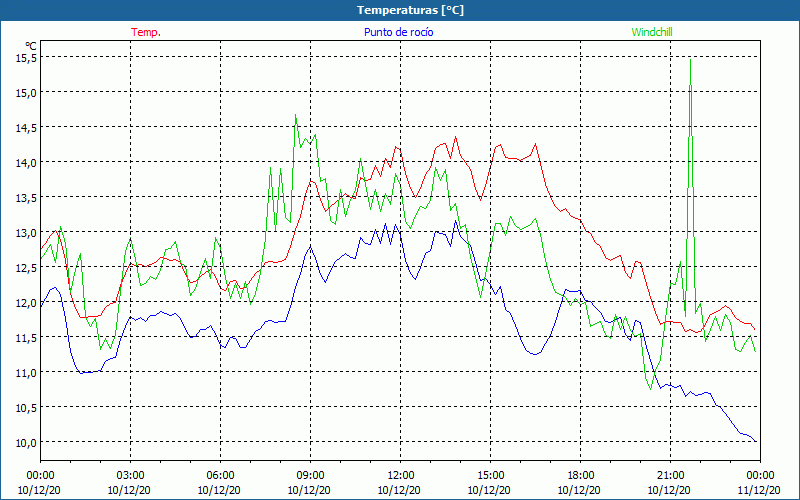800x500 pixels.
Task: Click the 12,0 y-axis value
Action: [26, 303]
